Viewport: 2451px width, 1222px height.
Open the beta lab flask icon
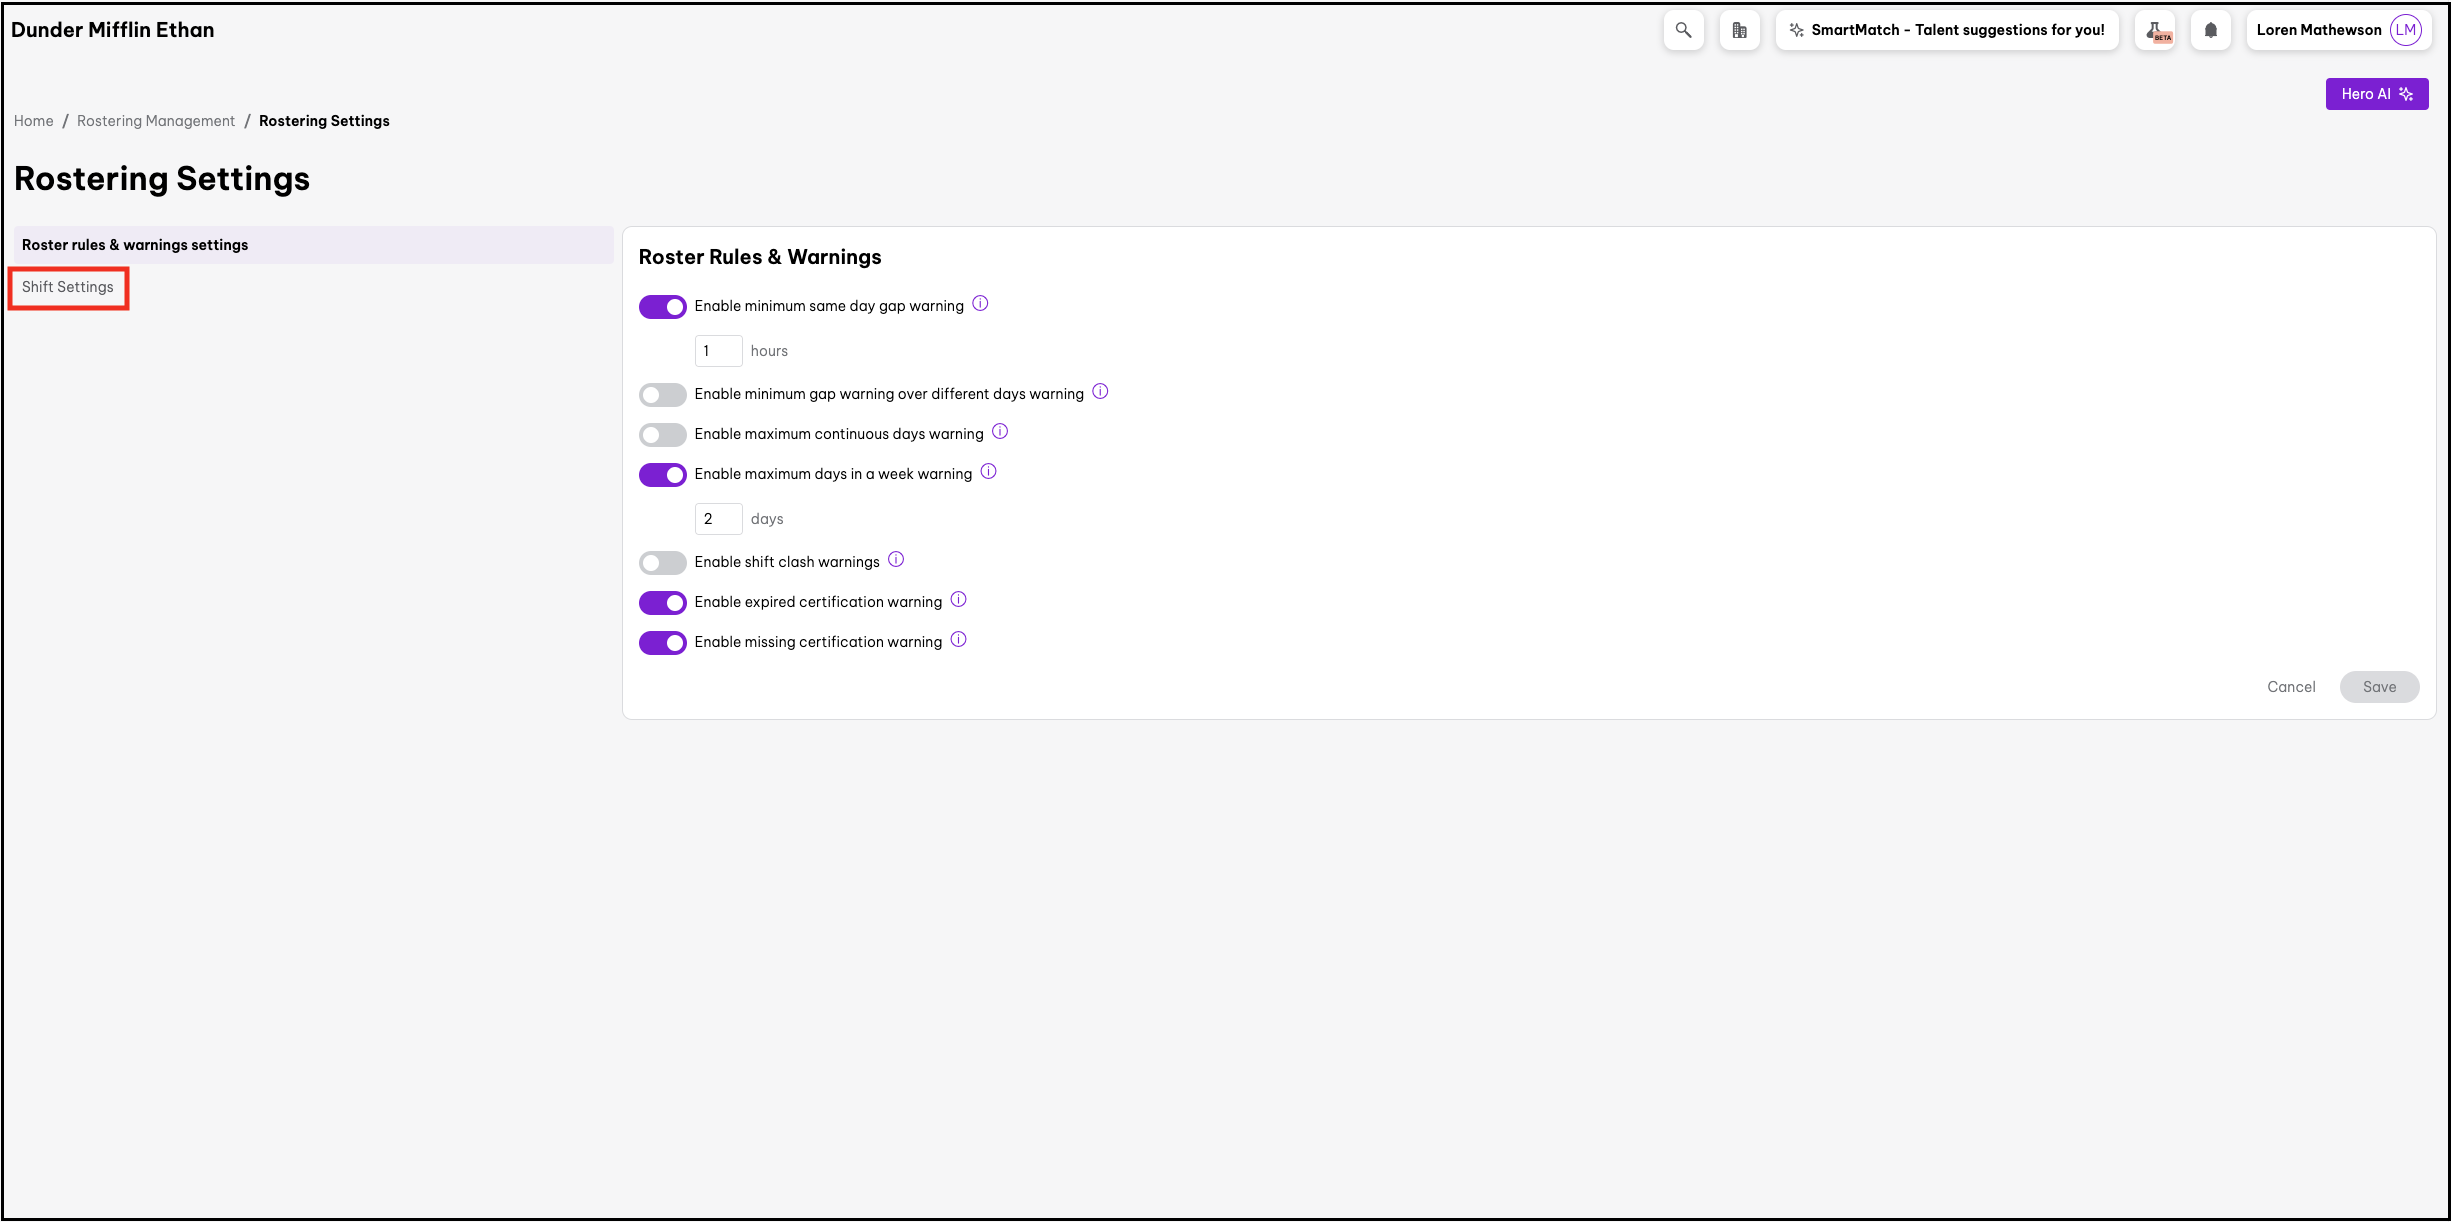(x=2154, y=30)
